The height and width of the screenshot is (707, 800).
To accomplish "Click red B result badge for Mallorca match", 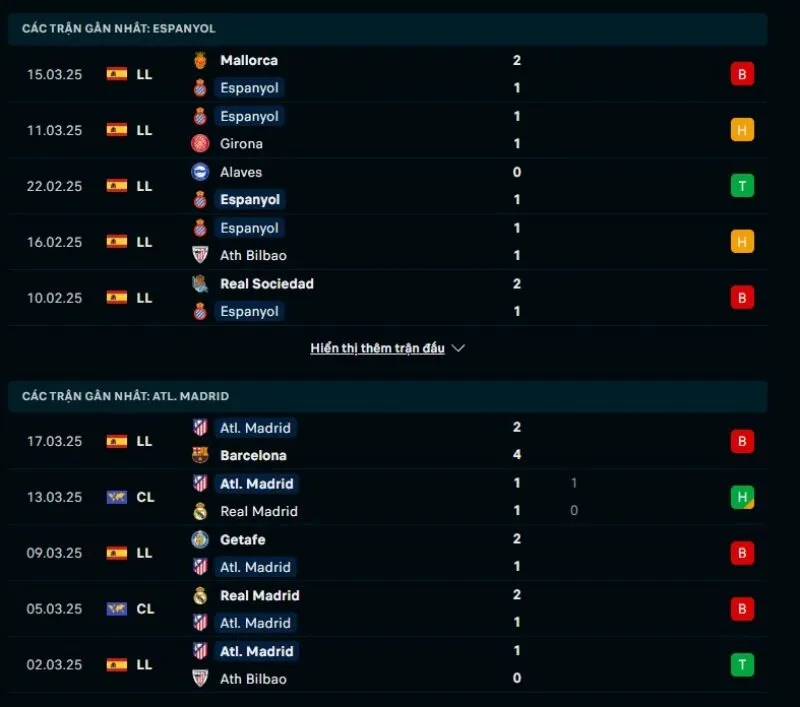I will pos(742,74).
